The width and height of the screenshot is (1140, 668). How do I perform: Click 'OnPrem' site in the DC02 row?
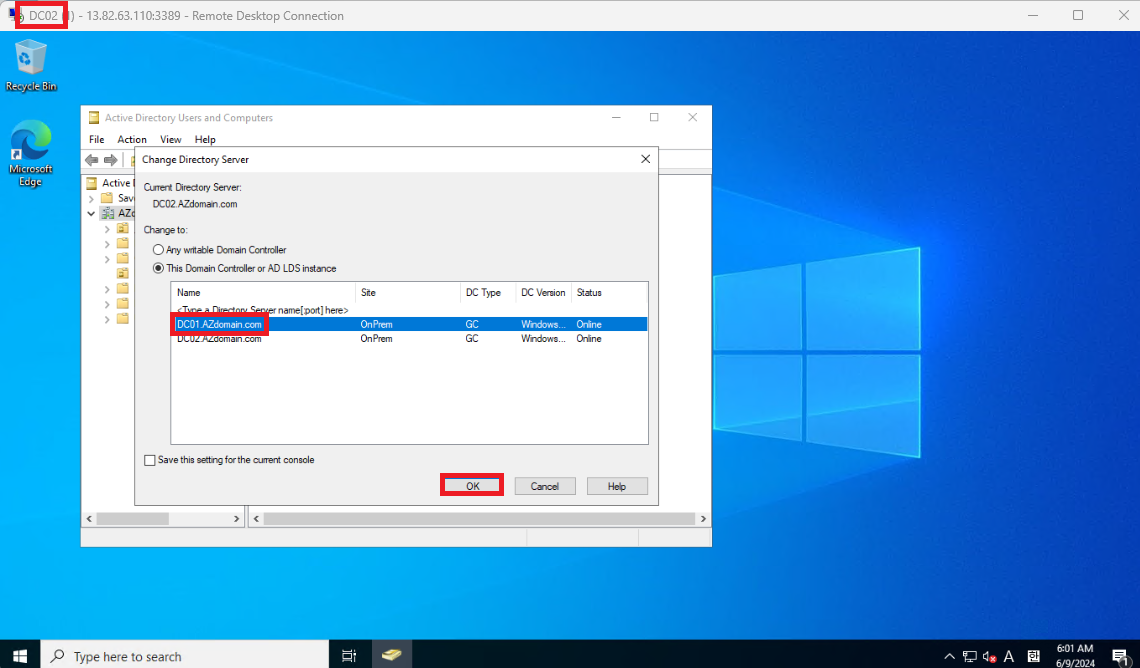(377, 339)
